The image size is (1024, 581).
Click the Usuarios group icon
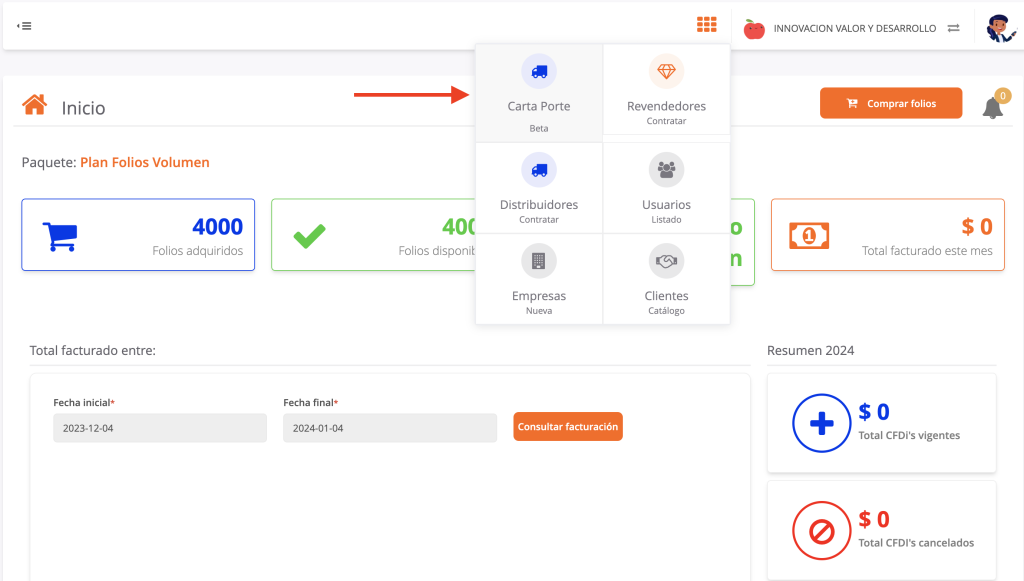666,170
